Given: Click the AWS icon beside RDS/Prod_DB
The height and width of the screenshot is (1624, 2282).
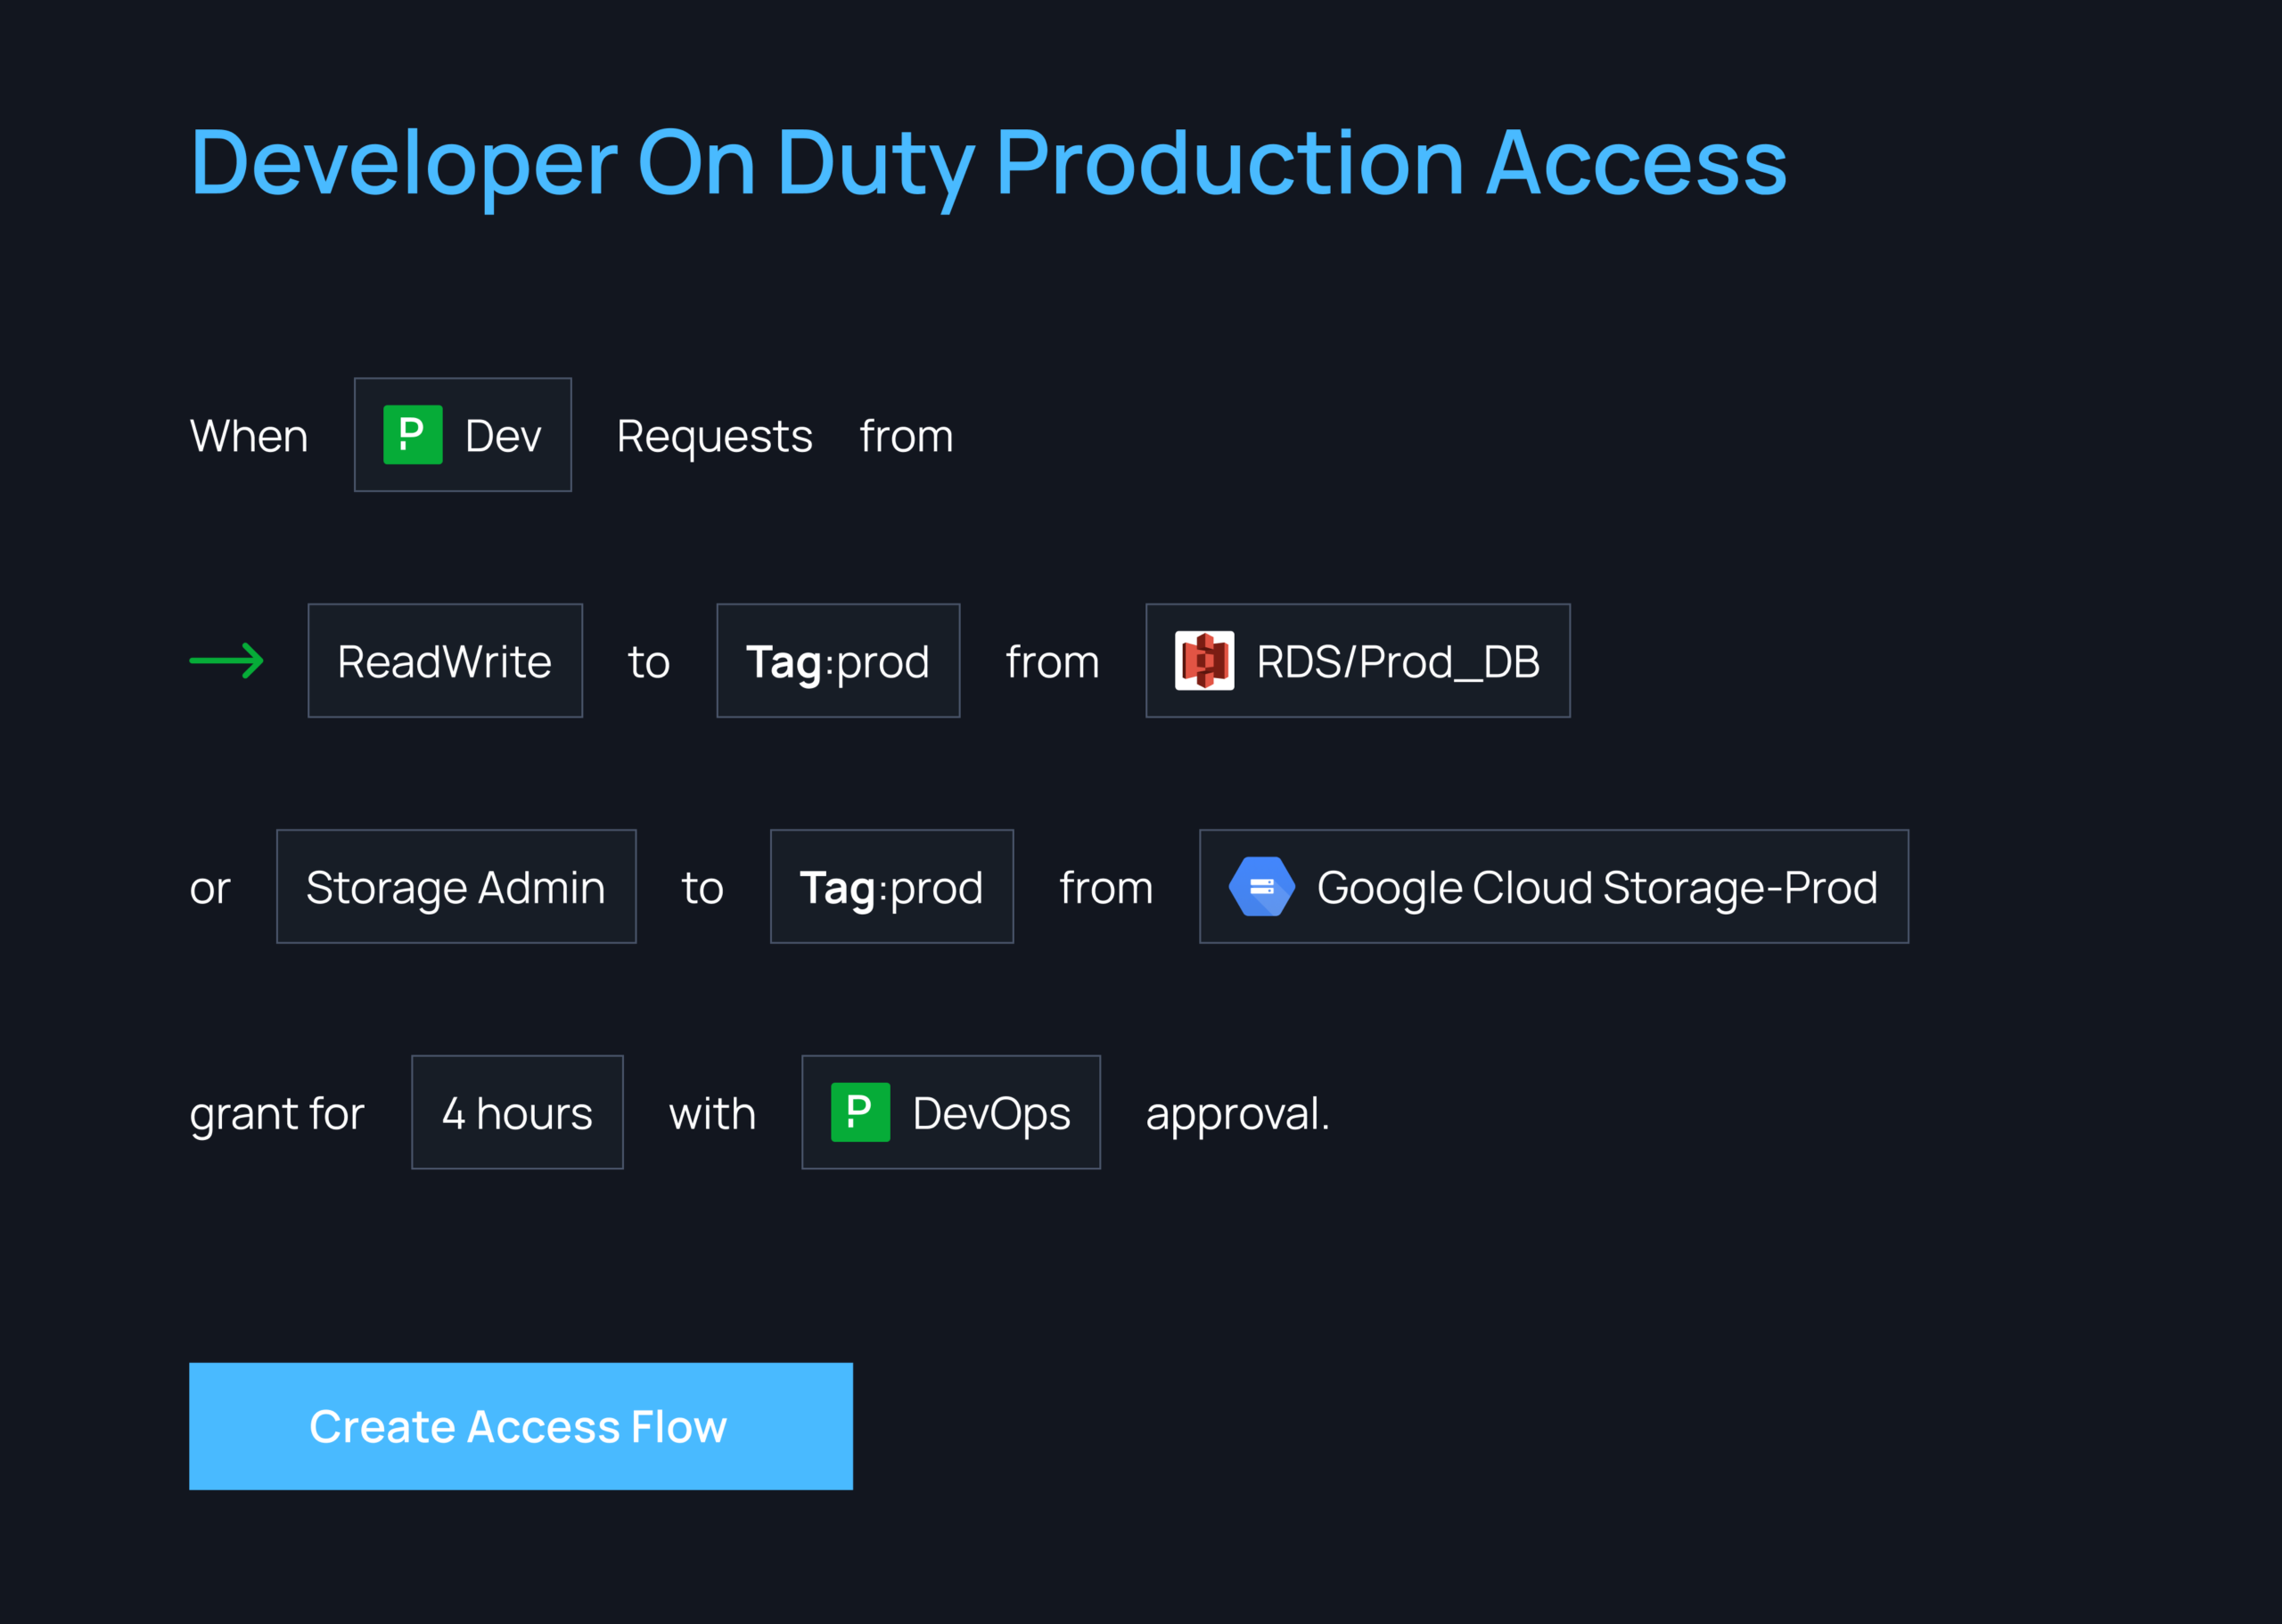Looking at the screenshot, I should pos(1204,661).
